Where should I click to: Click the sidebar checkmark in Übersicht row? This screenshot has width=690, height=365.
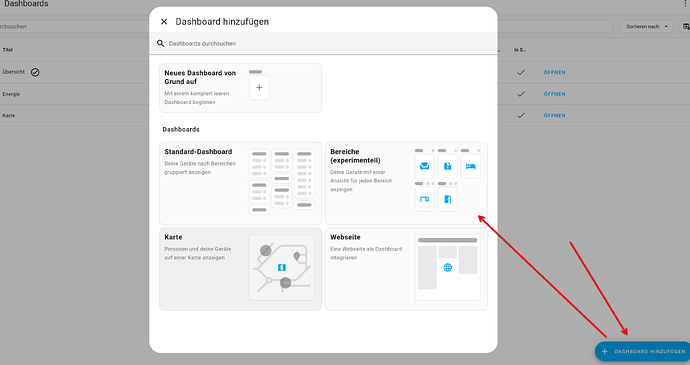[521, 72]
